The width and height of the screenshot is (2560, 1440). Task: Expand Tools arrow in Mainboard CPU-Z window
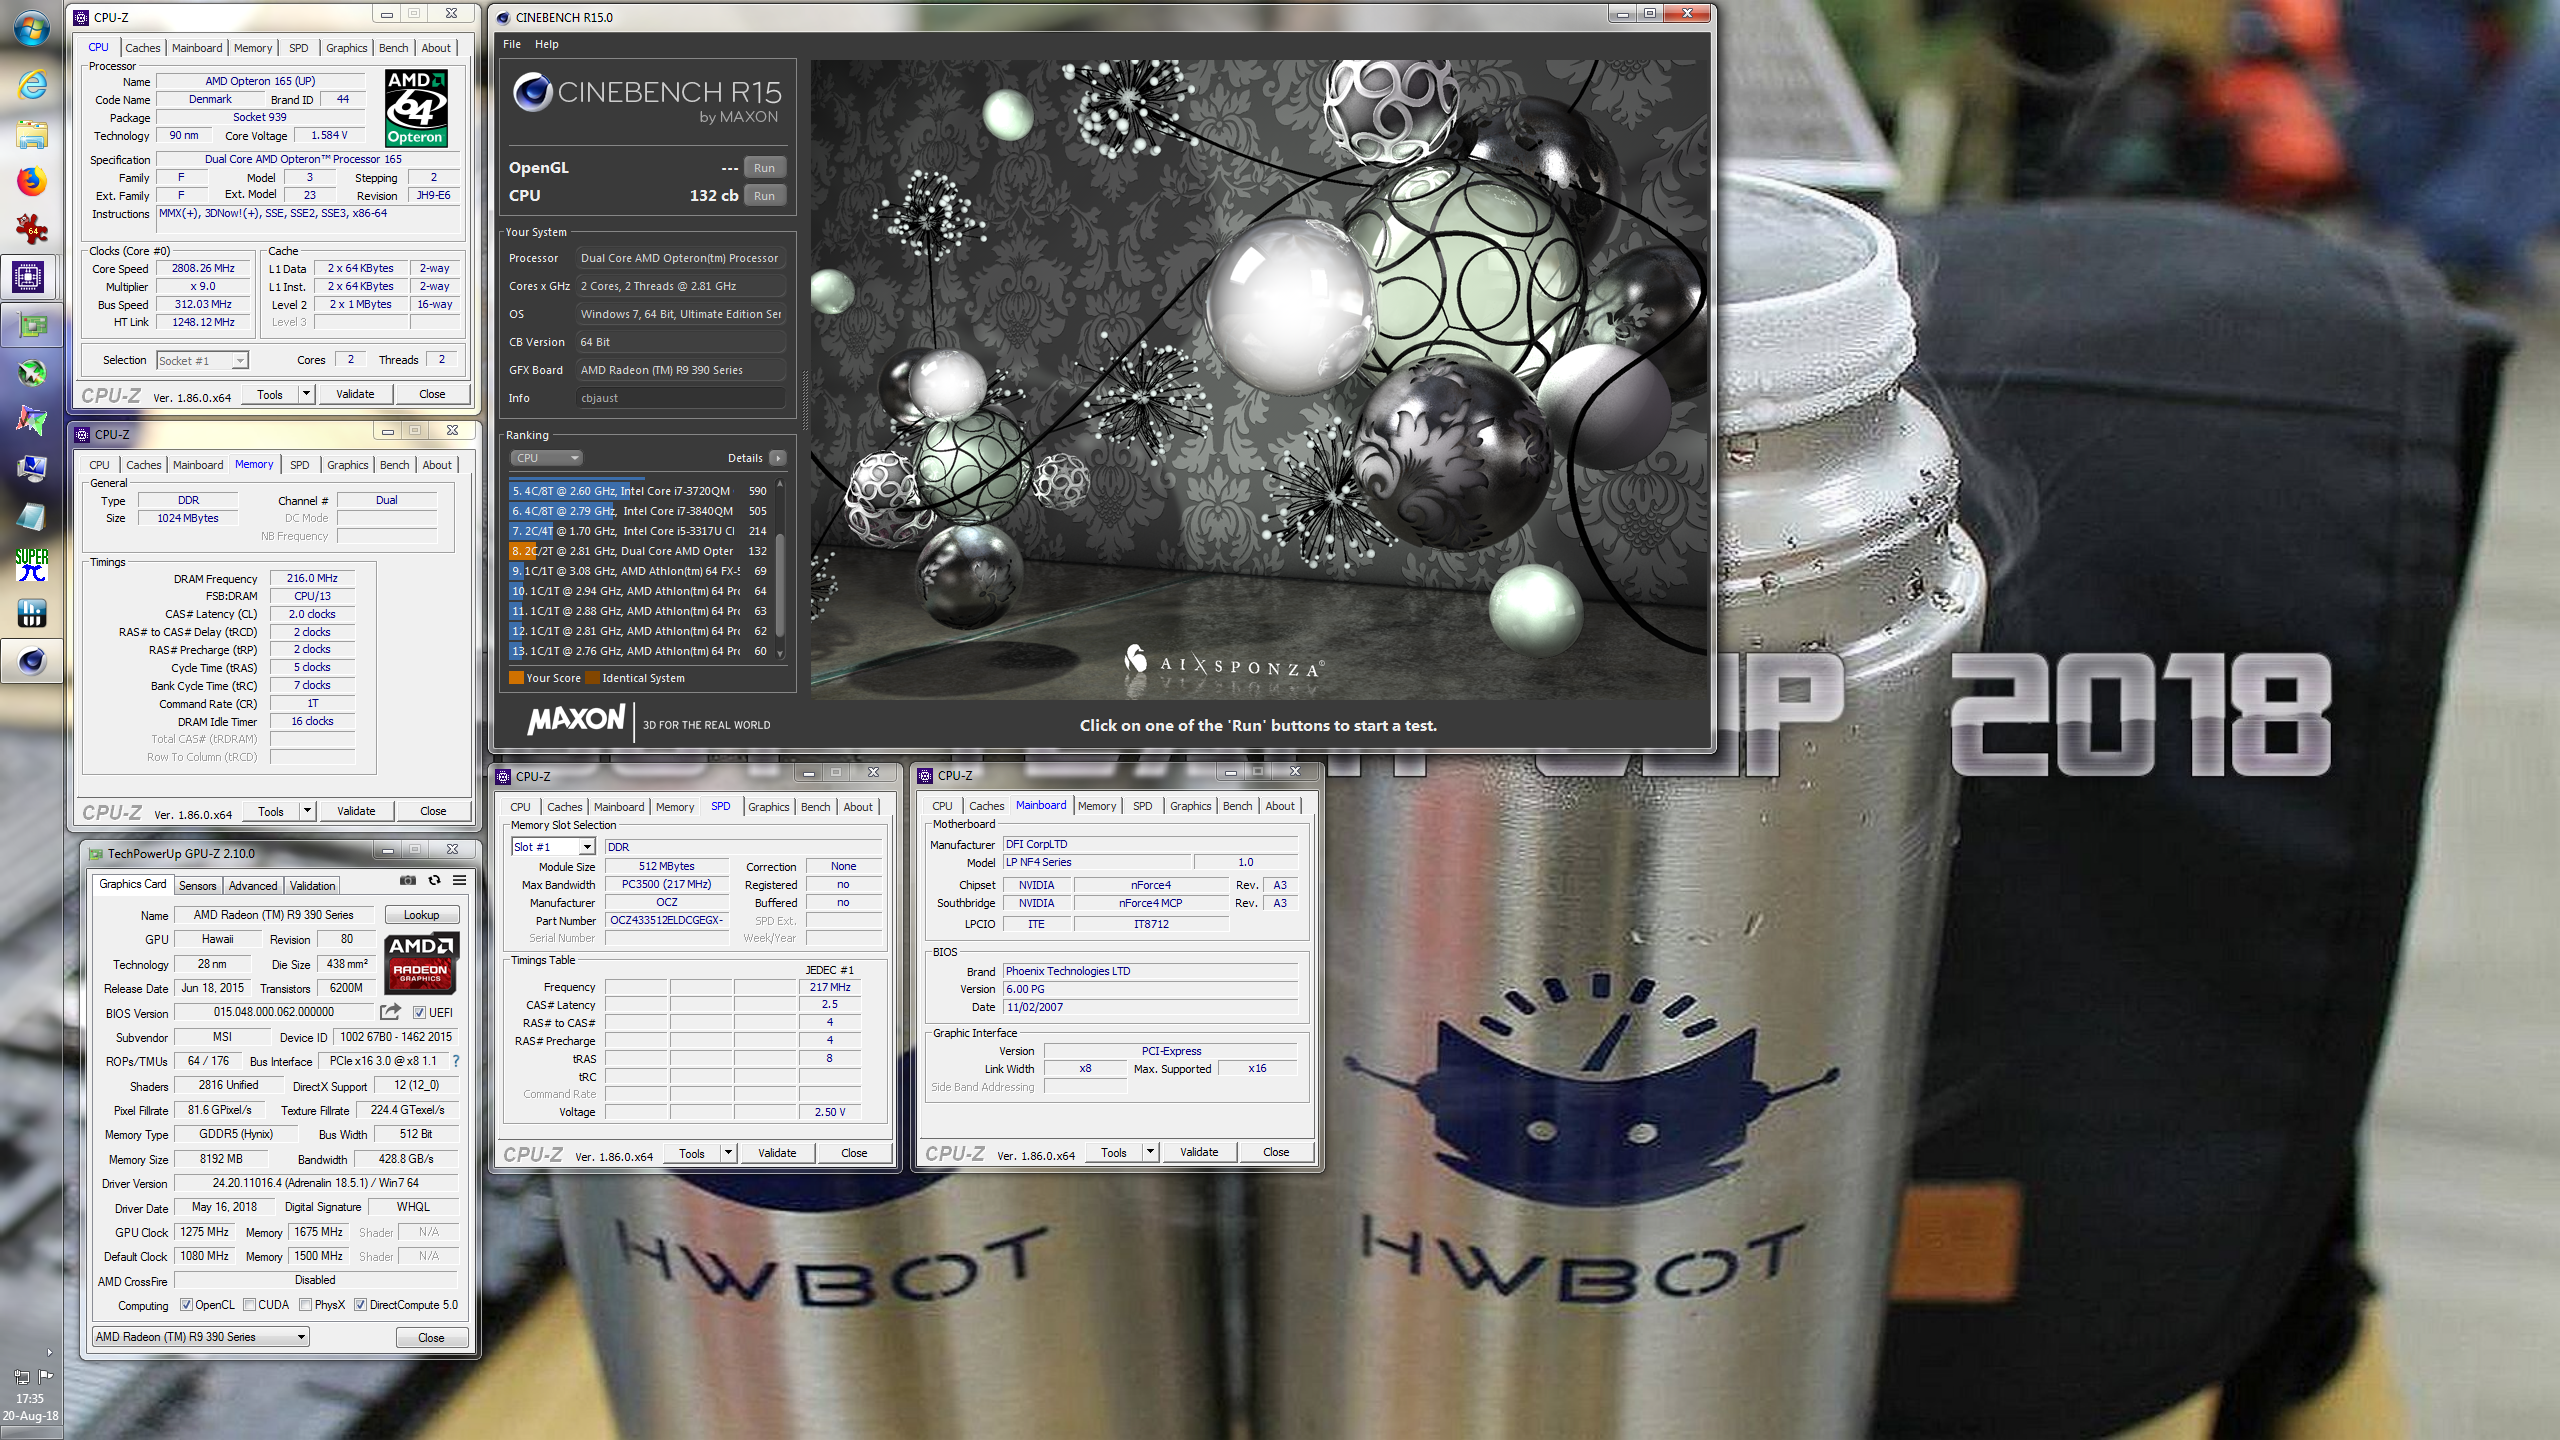pyautogui.click(x=1151, y=1152)
